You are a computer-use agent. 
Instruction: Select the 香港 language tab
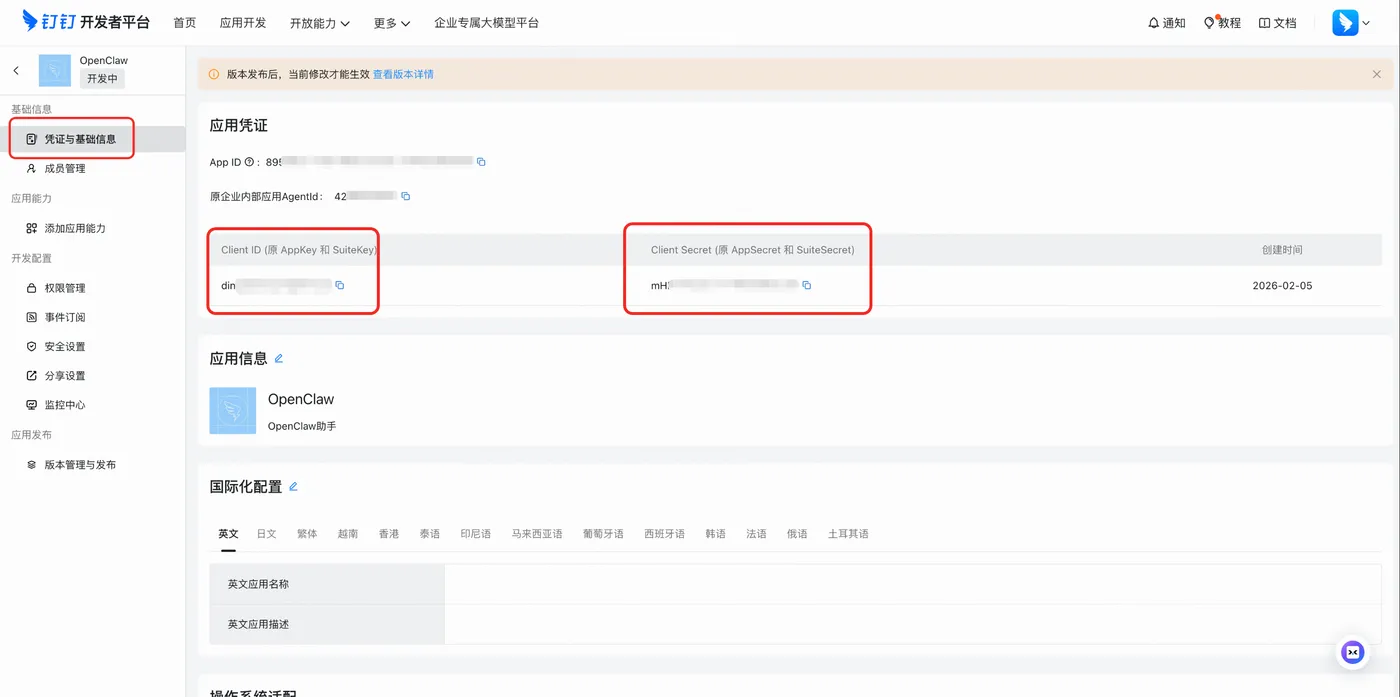(x=389, y=534)
